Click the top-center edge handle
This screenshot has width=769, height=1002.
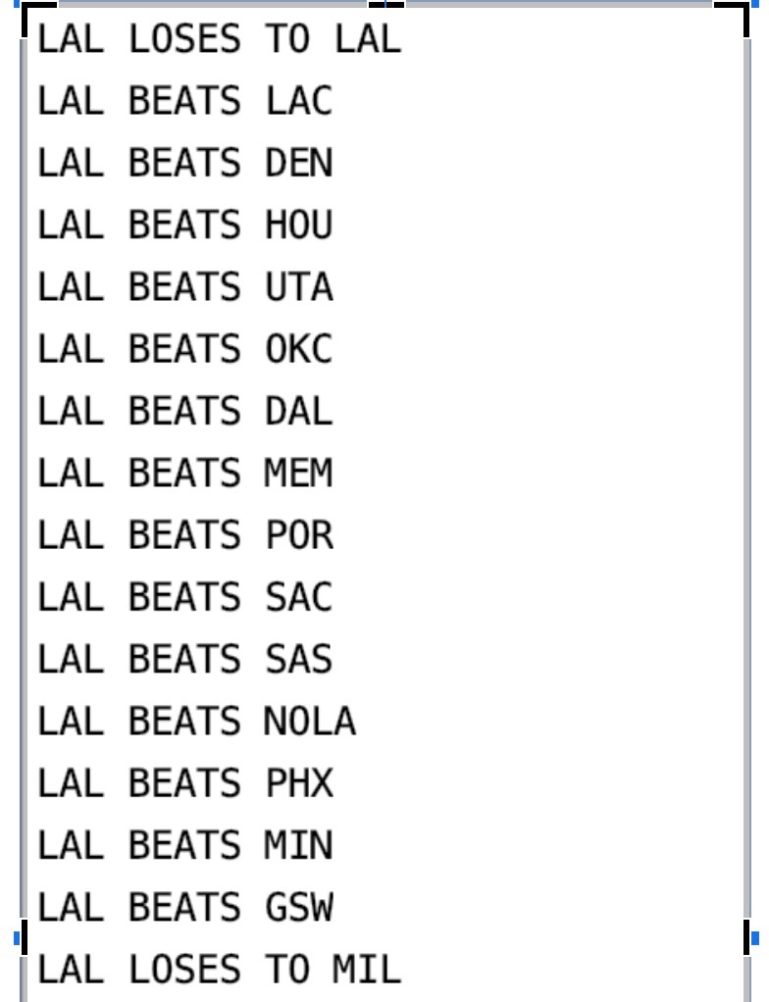click(386, 4)
